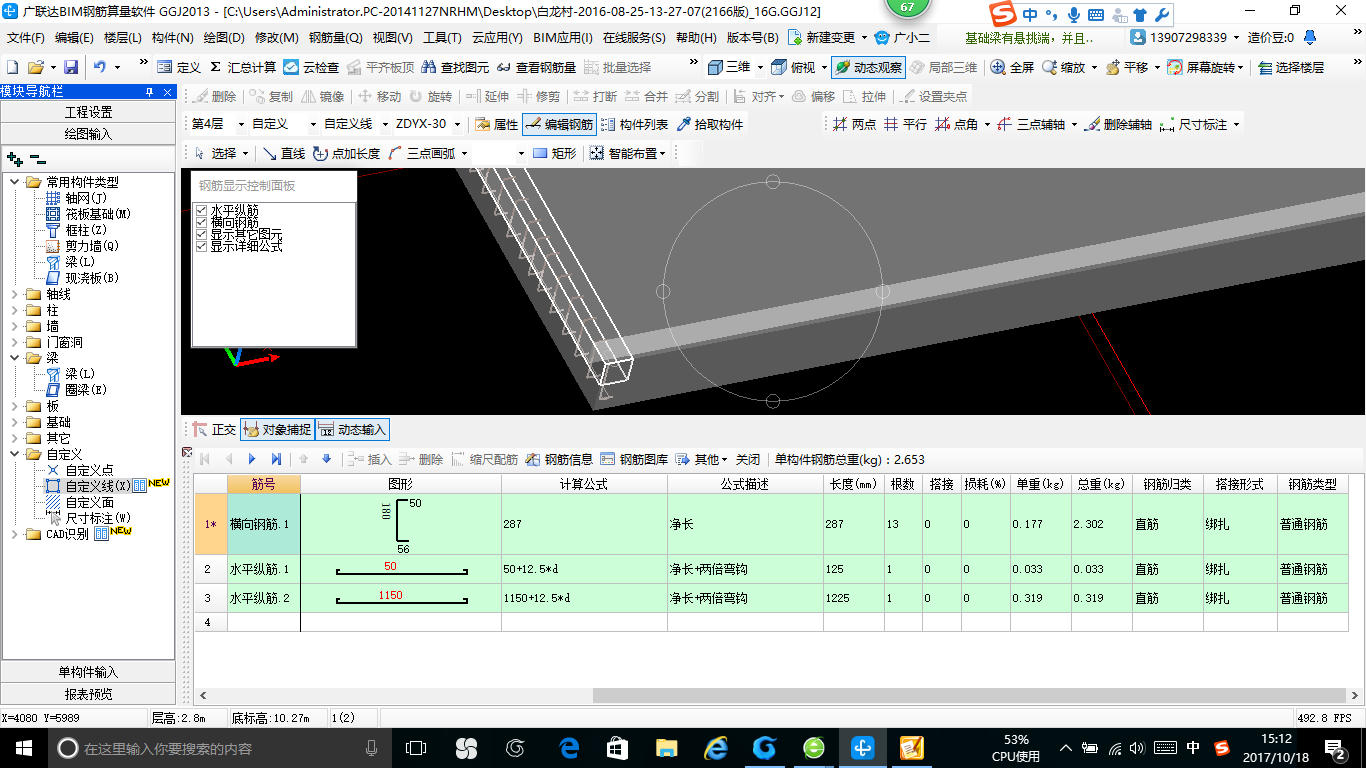
Task: Open Microsoft Edge from taskbar
Action: [x=570, y=748]
